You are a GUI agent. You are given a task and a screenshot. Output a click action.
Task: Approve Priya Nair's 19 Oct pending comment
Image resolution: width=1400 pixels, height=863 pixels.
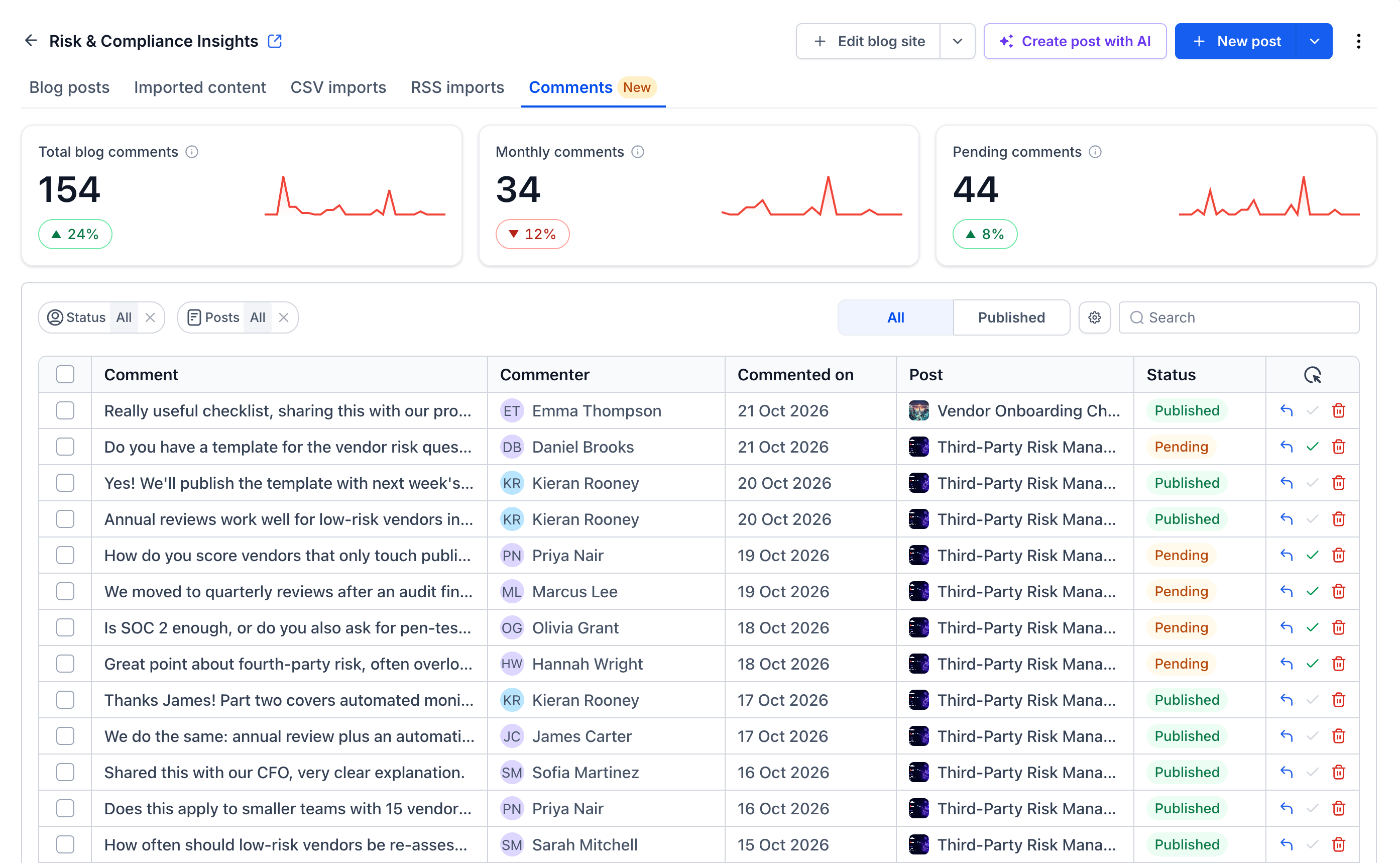pyautogui.click(x=1313, y=555)
